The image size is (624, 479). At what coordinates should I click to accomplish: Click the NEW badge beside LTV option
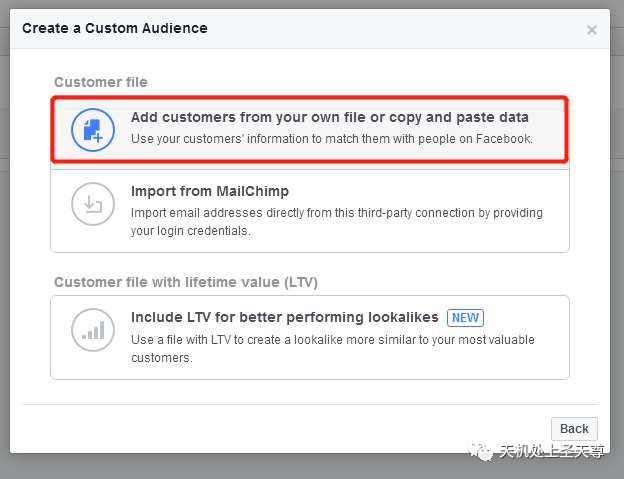pyautogui.click(x=465, y=317)
